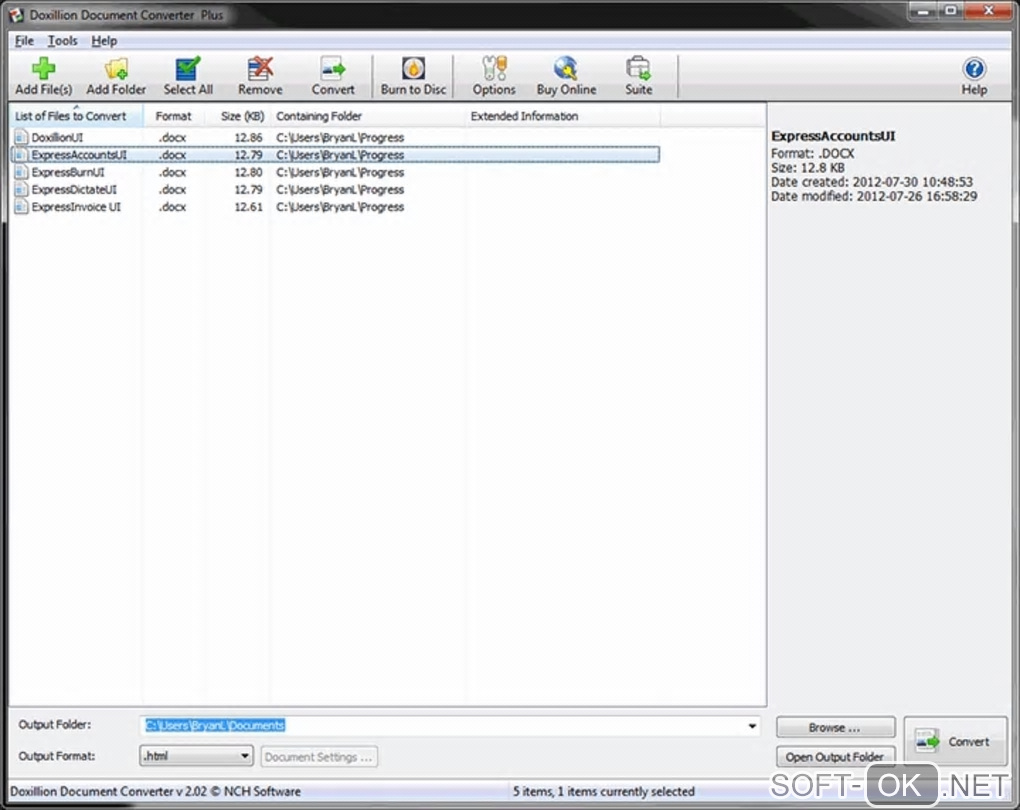1020x810 pixels.
Task: Click the ExpressAccountsUI heading in info panel
Action: [x=833, y=136]
